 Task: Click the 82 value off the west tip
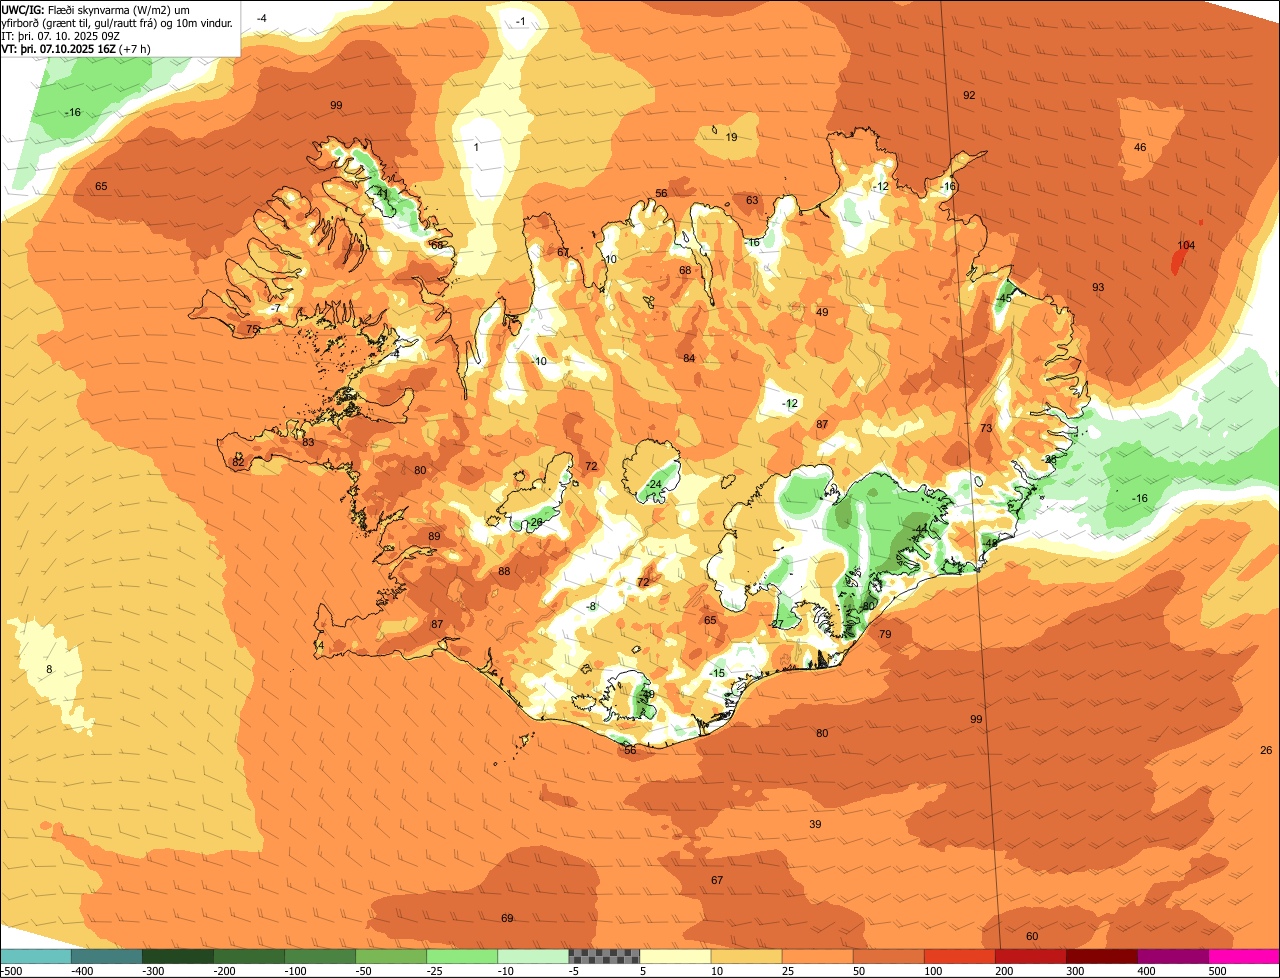click(238, 462)
